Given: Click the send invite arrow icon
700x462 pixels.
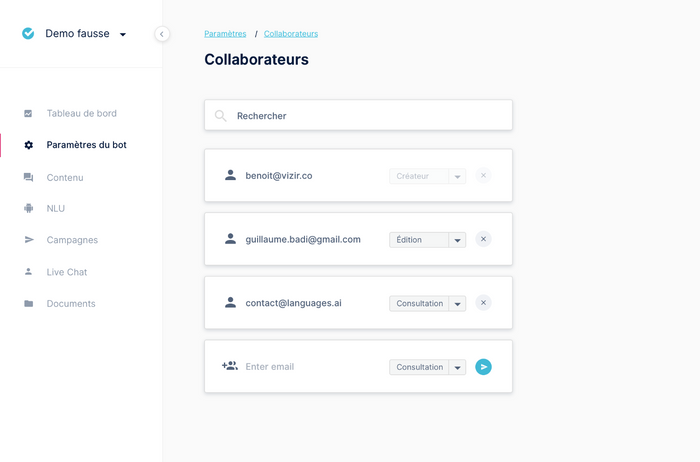Looking at the screenshot, I should tap(483, 367).
